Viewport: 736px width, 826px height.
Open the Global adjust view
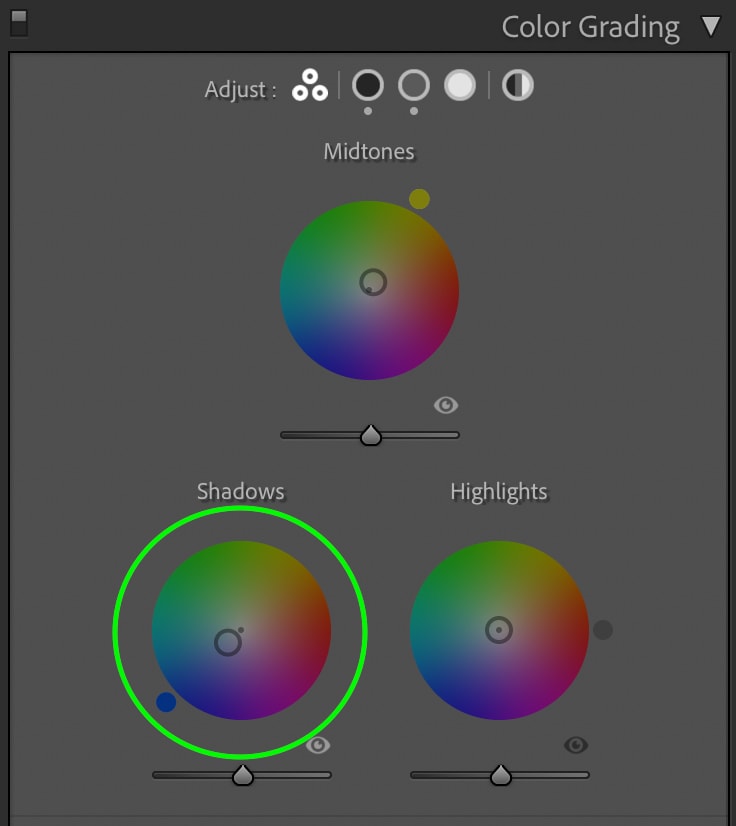518,85
